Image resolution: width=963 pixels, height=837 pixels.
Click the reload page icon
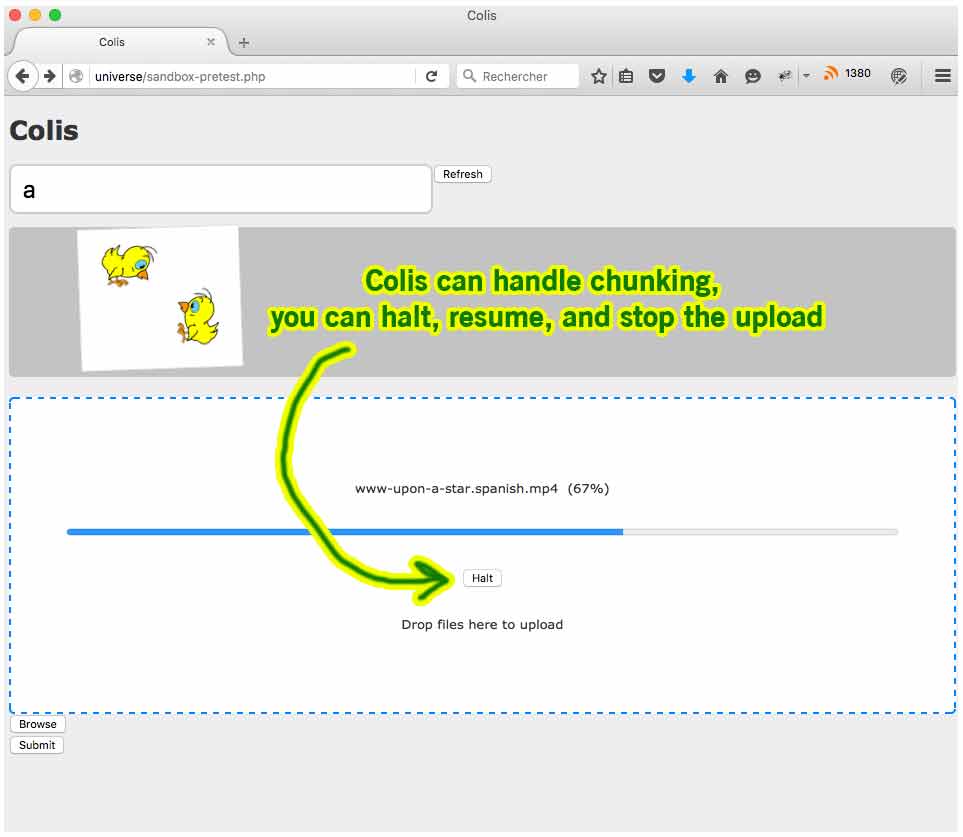point(432,75)
